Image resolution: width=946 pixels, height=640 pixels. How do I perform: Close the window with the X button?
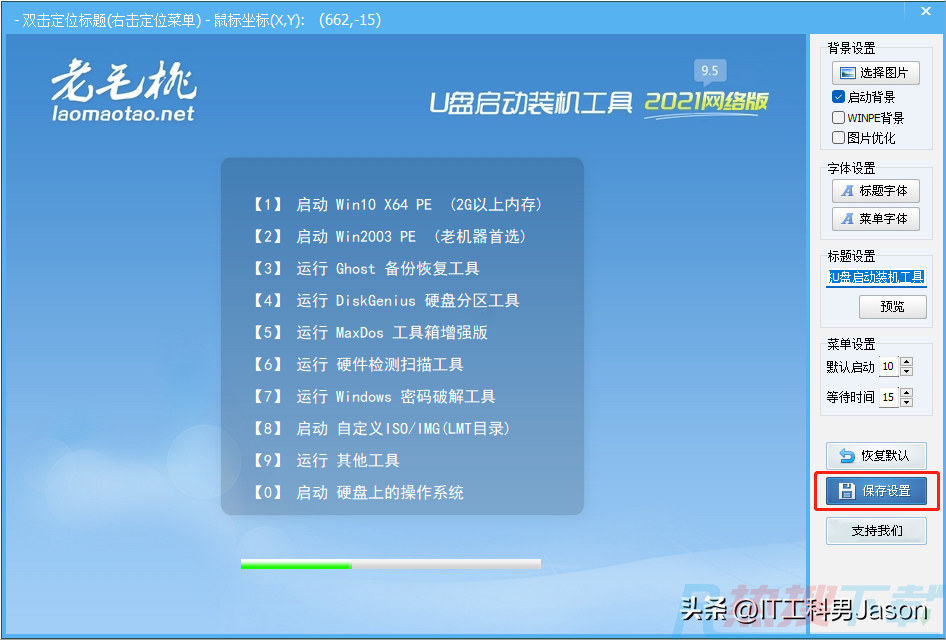pyautogui.click(x=926, y=11)
